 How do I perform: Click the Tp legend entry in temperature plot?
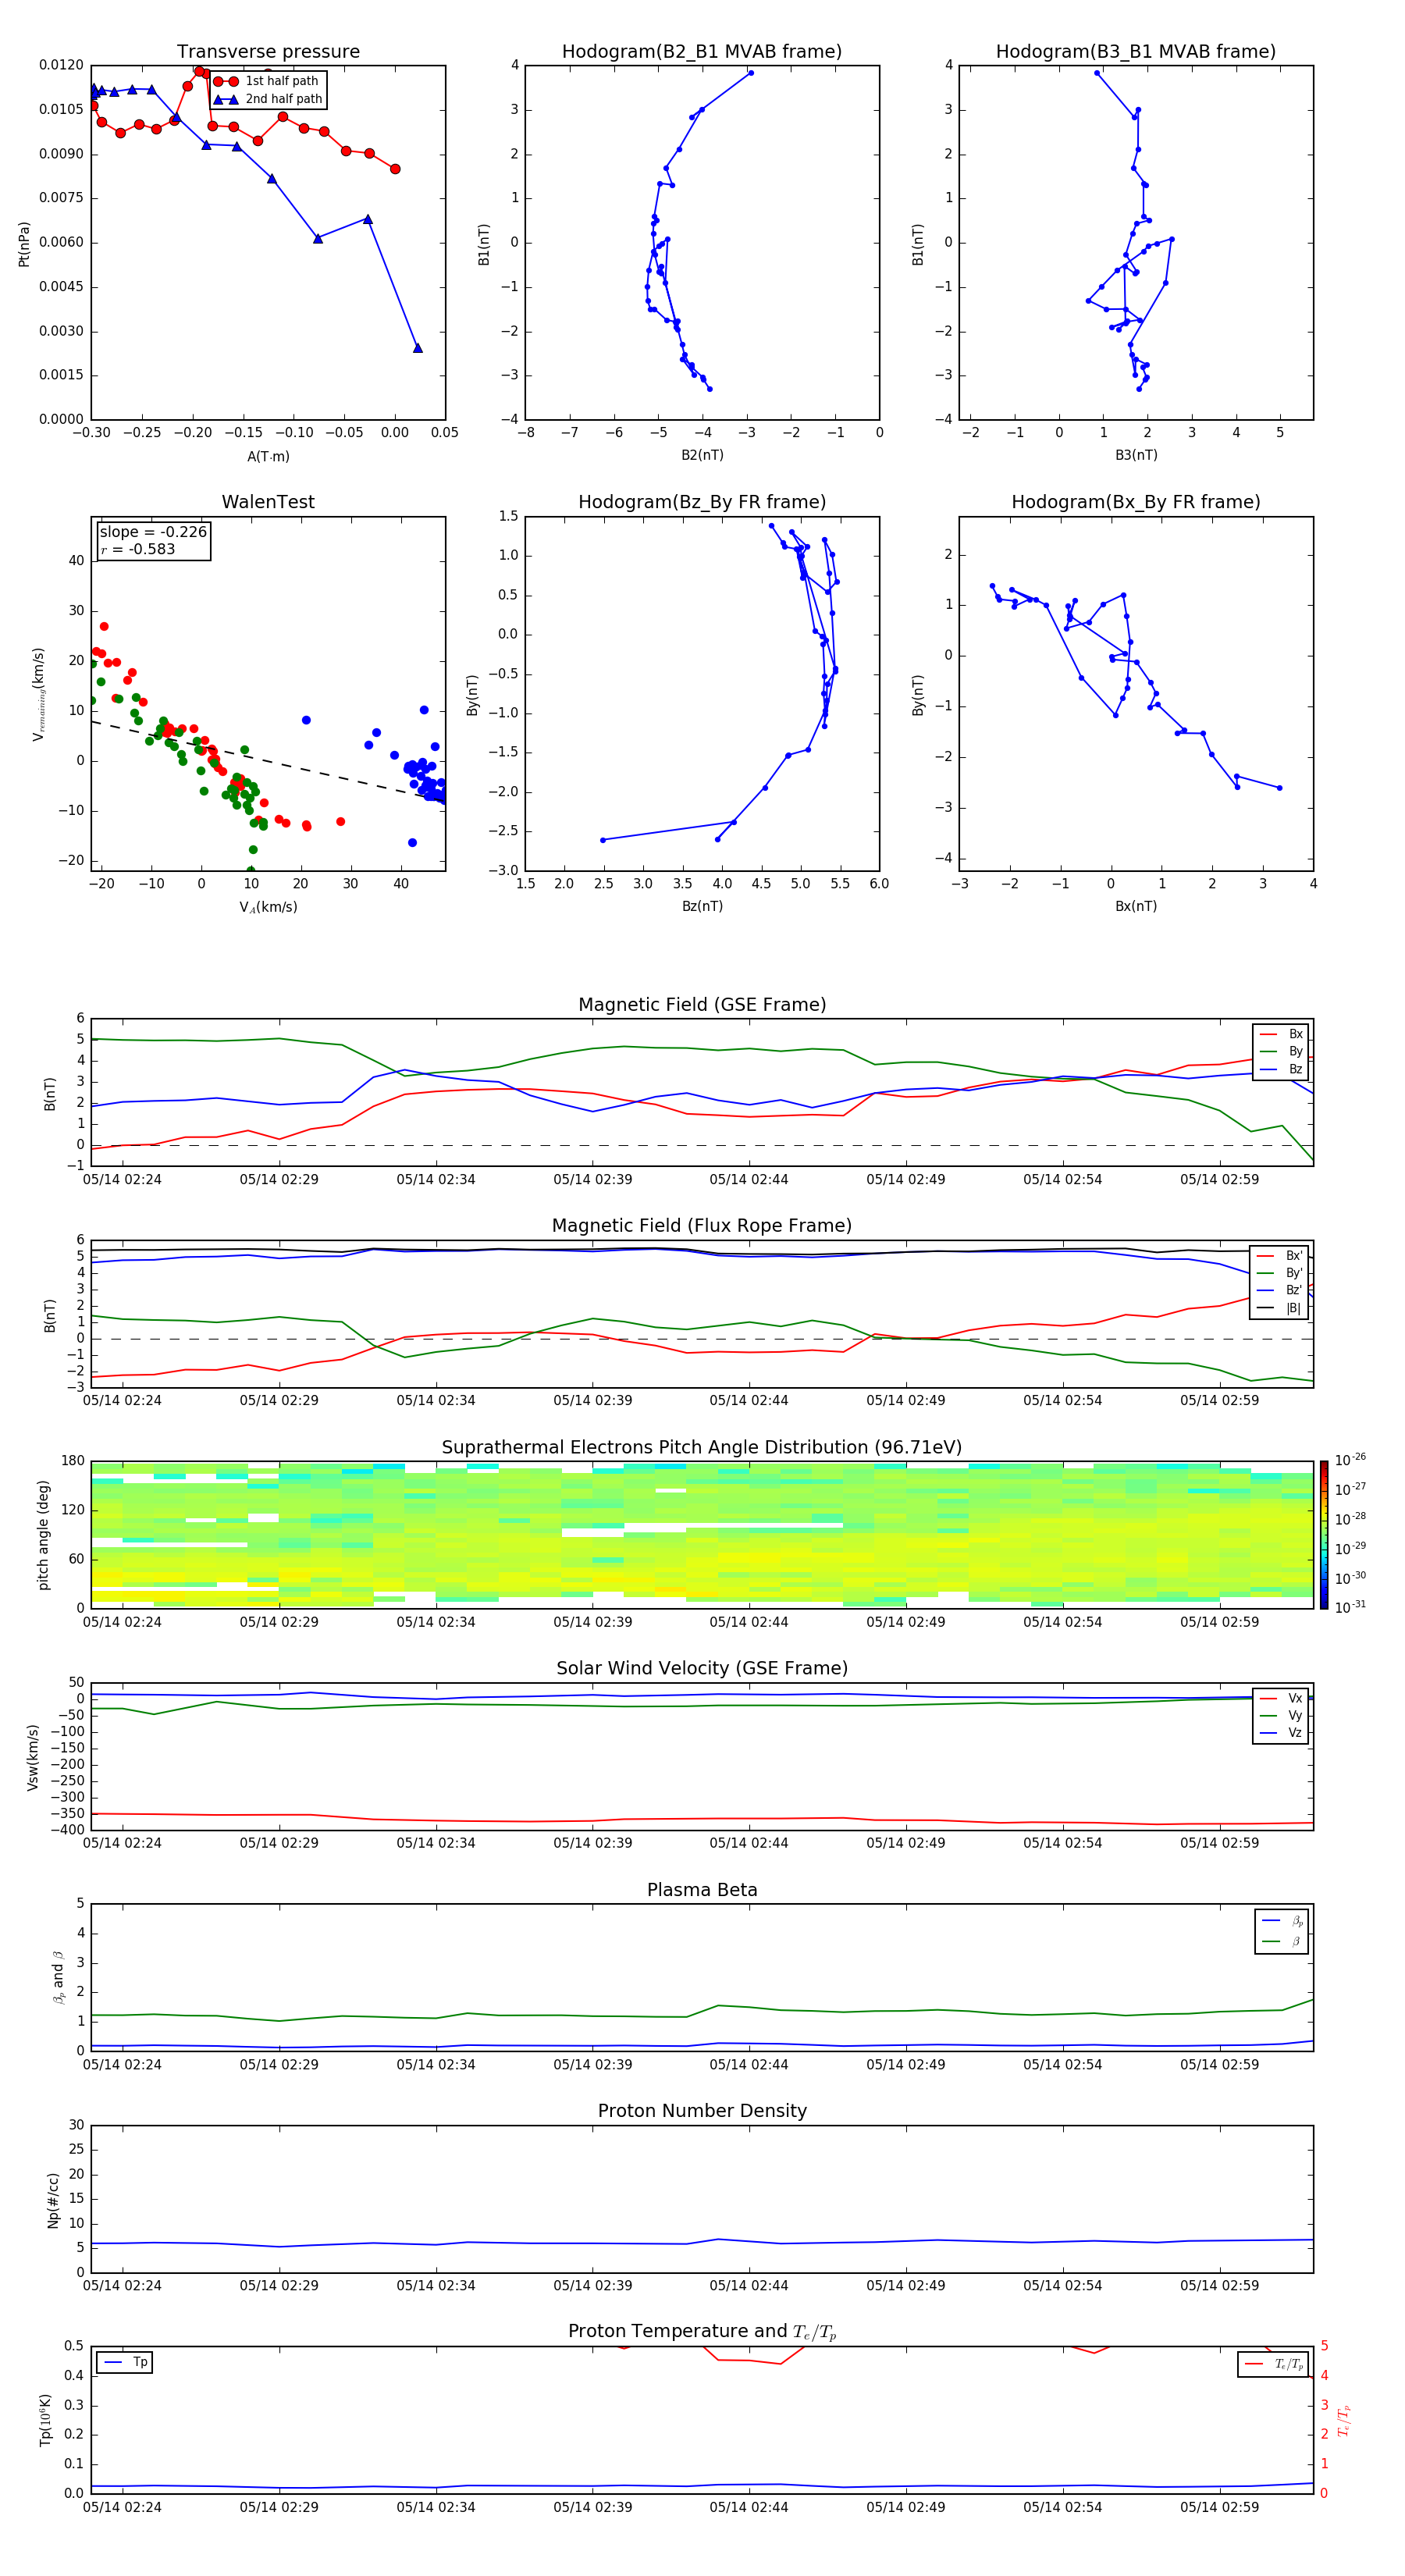[x=125, y=2362]
